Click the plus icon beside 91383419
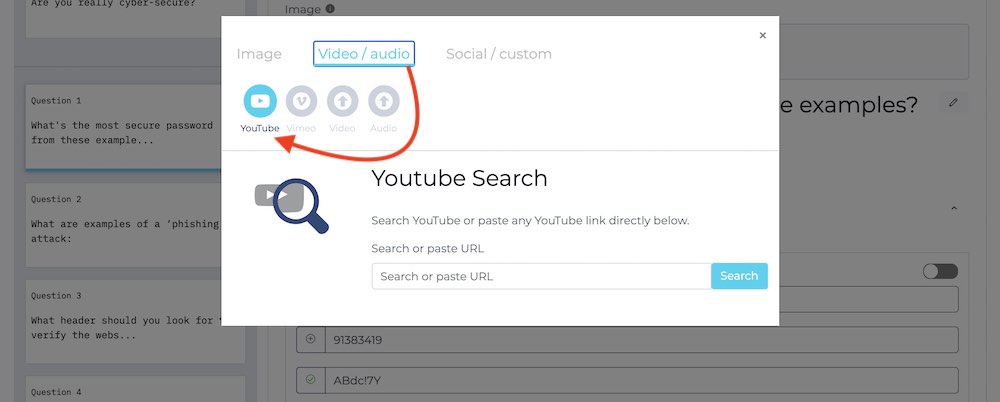 pos(311,339)
